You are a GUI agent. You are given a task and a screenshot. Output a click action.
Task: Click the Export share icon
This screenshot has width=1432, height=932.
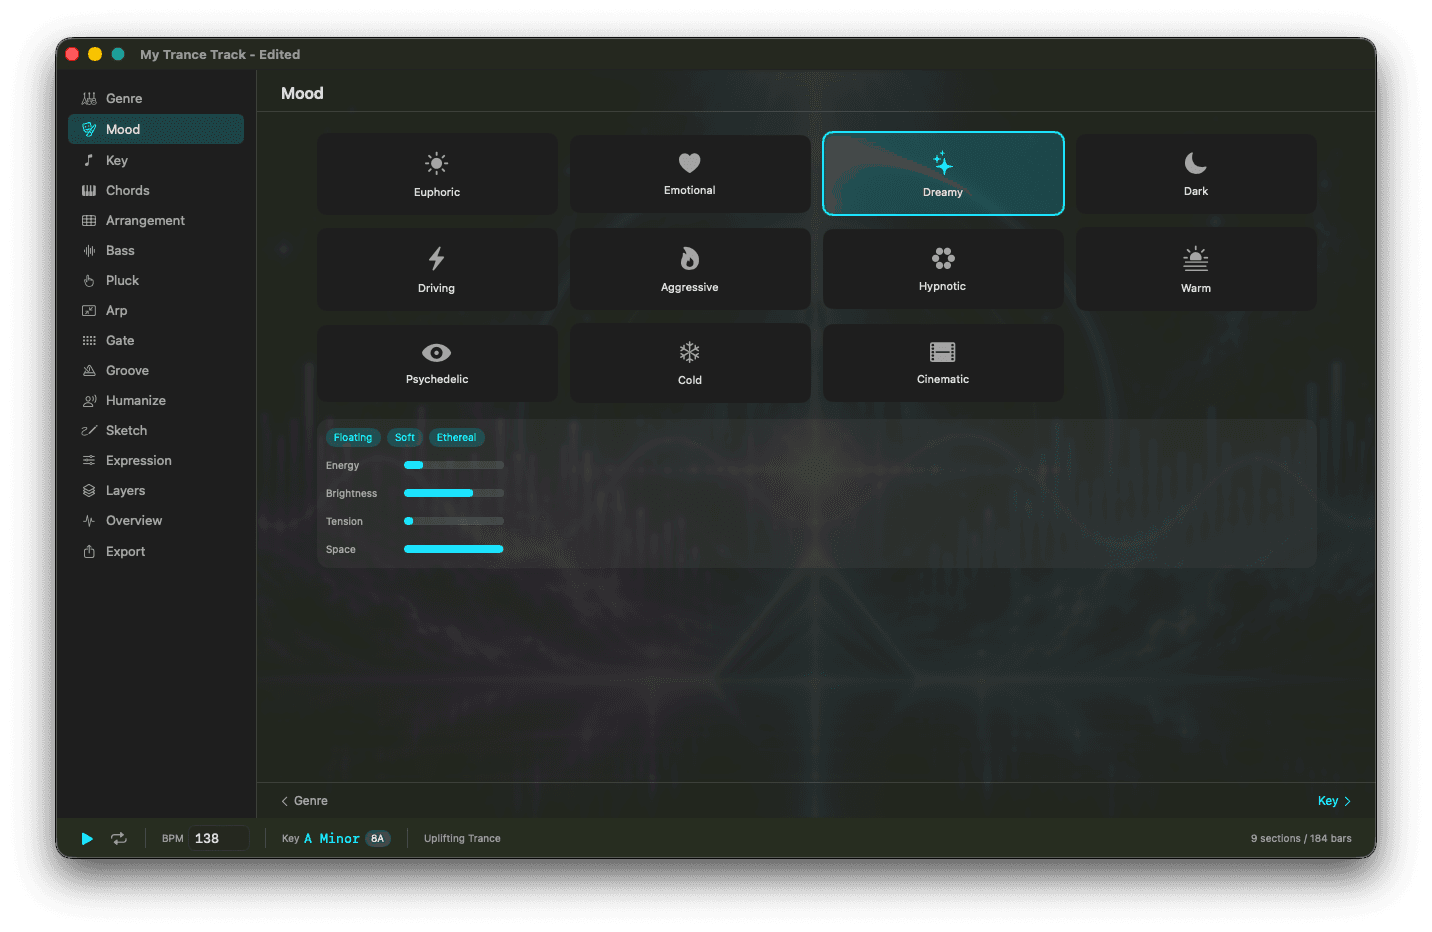point(89,551)
